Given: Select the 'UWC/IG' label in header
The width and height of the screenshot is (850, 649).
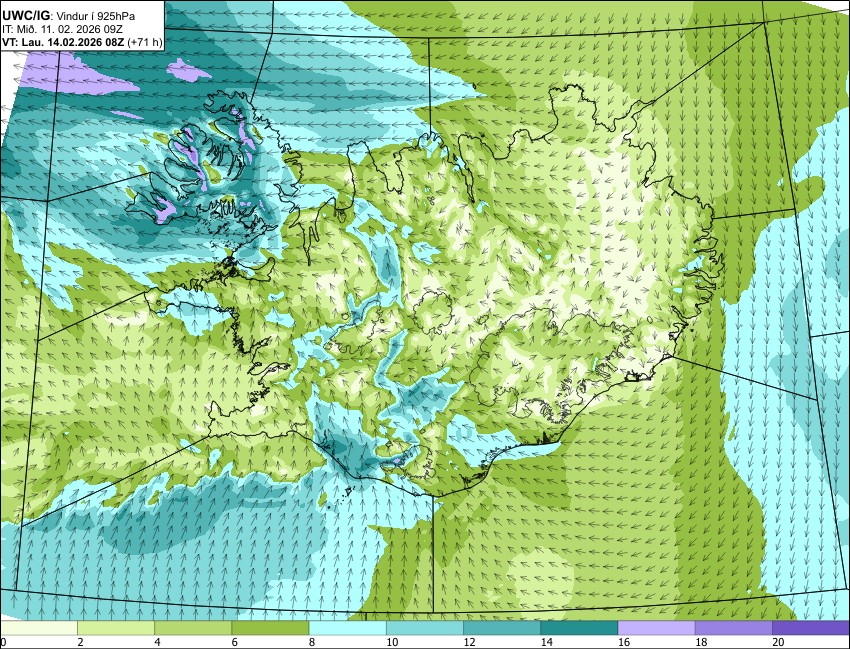Looking at the screenshot, I should coord(25,16).
